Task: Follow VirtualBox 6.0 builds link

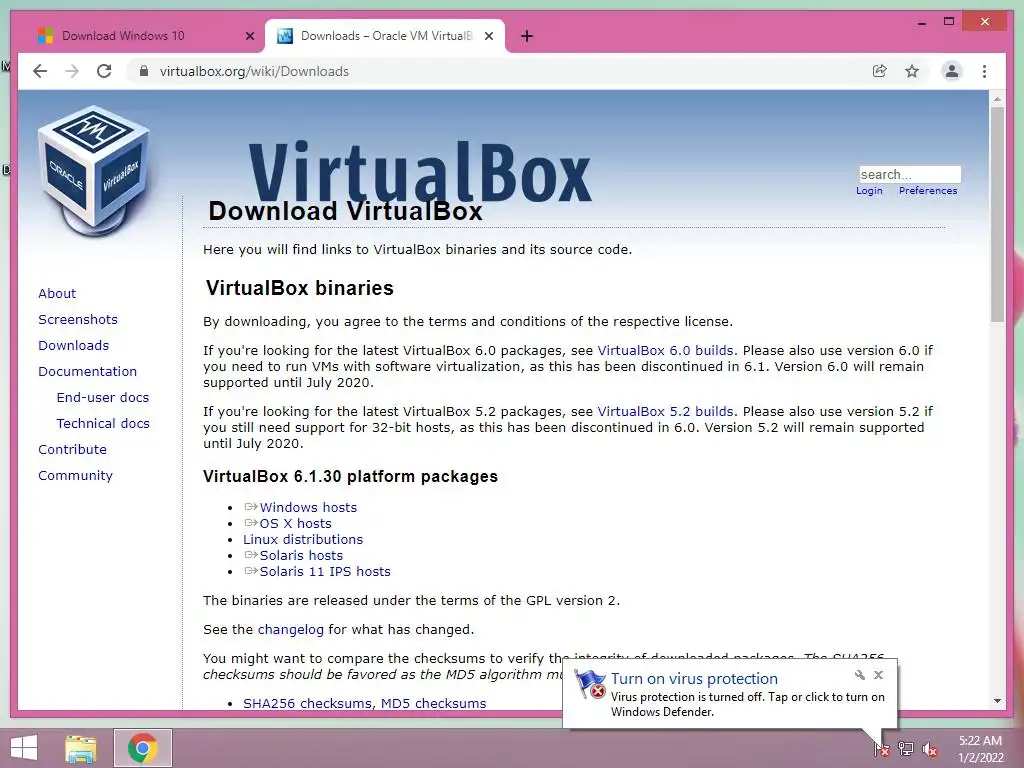Action: (x=665, y=351)
